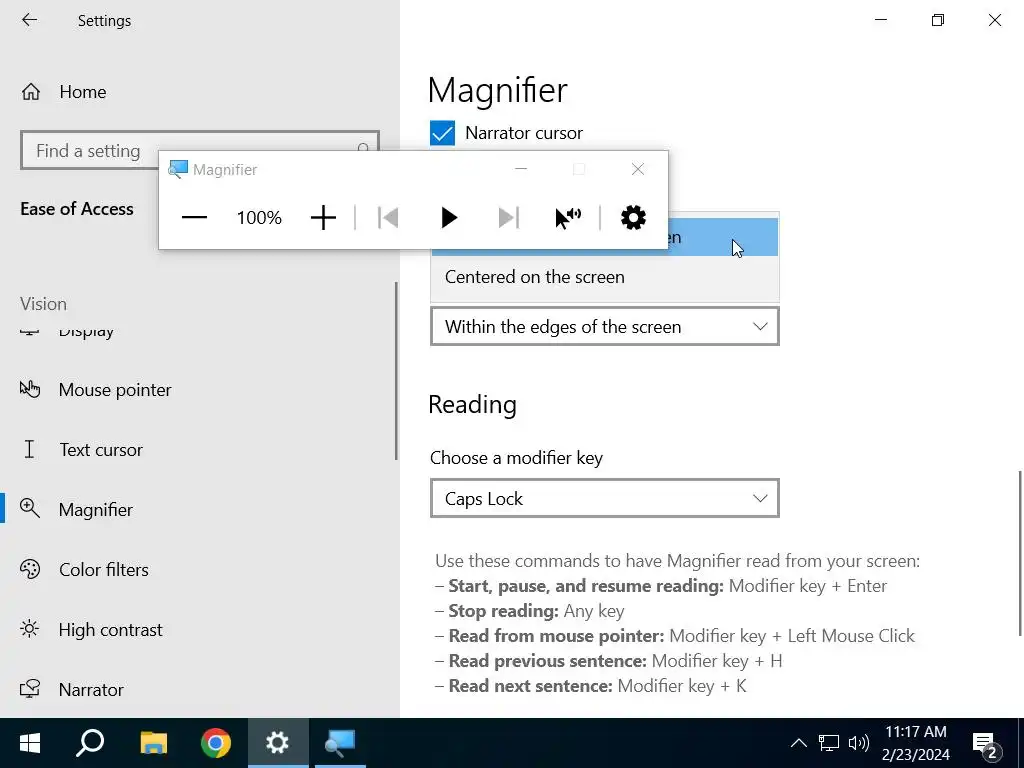Click the sidebar vertical scrollbar
The image size is (1024, 768).
coord(396,371)
